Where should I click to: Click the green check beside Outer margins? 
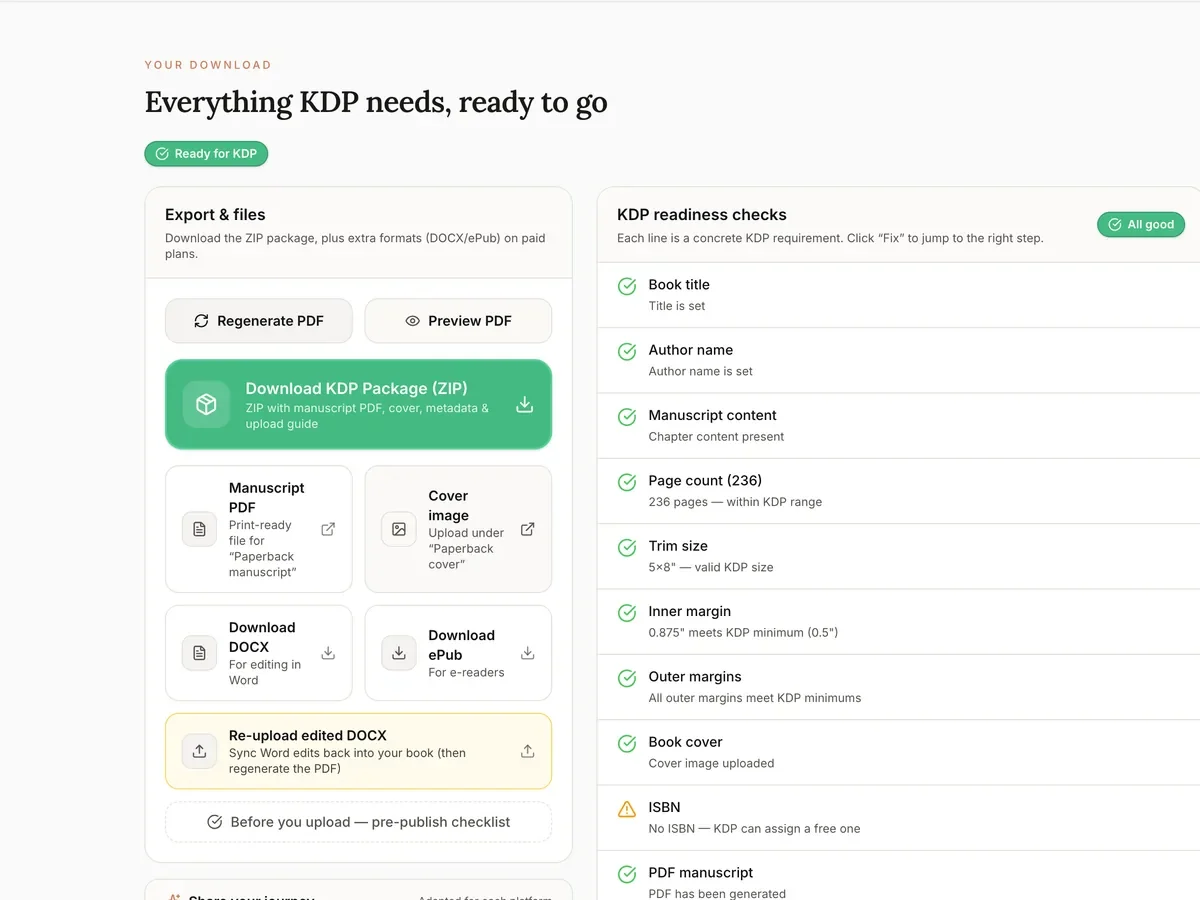point(627,678)
